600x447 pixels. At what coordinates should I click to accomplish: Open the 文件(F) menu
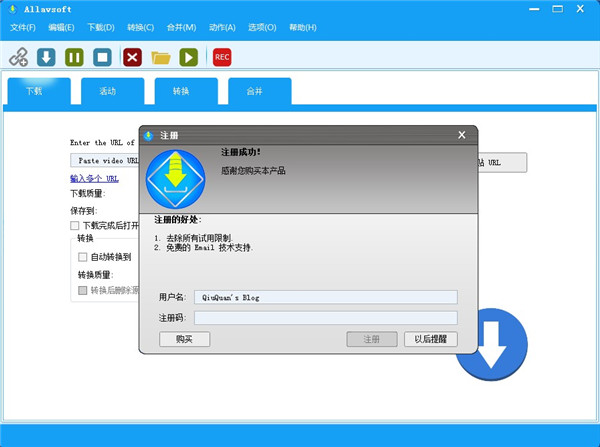(x=23, y=28)
